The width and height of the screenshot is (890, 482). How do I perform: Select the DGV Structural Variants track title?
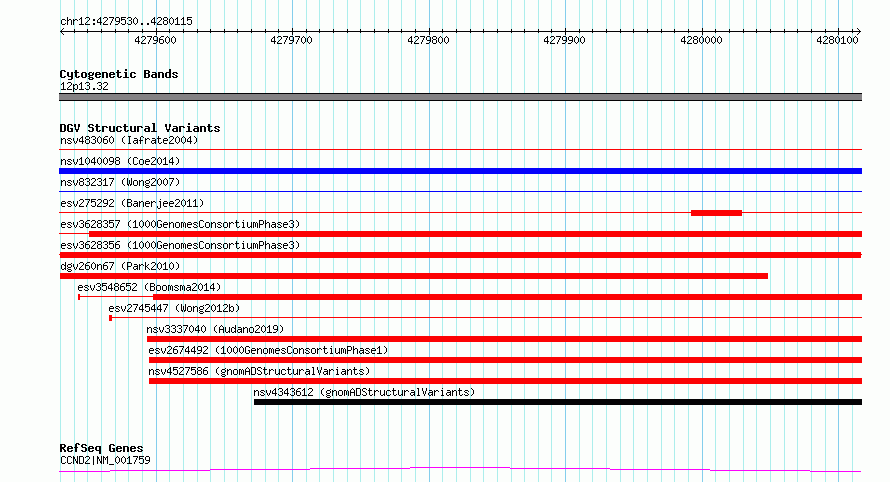140,128
